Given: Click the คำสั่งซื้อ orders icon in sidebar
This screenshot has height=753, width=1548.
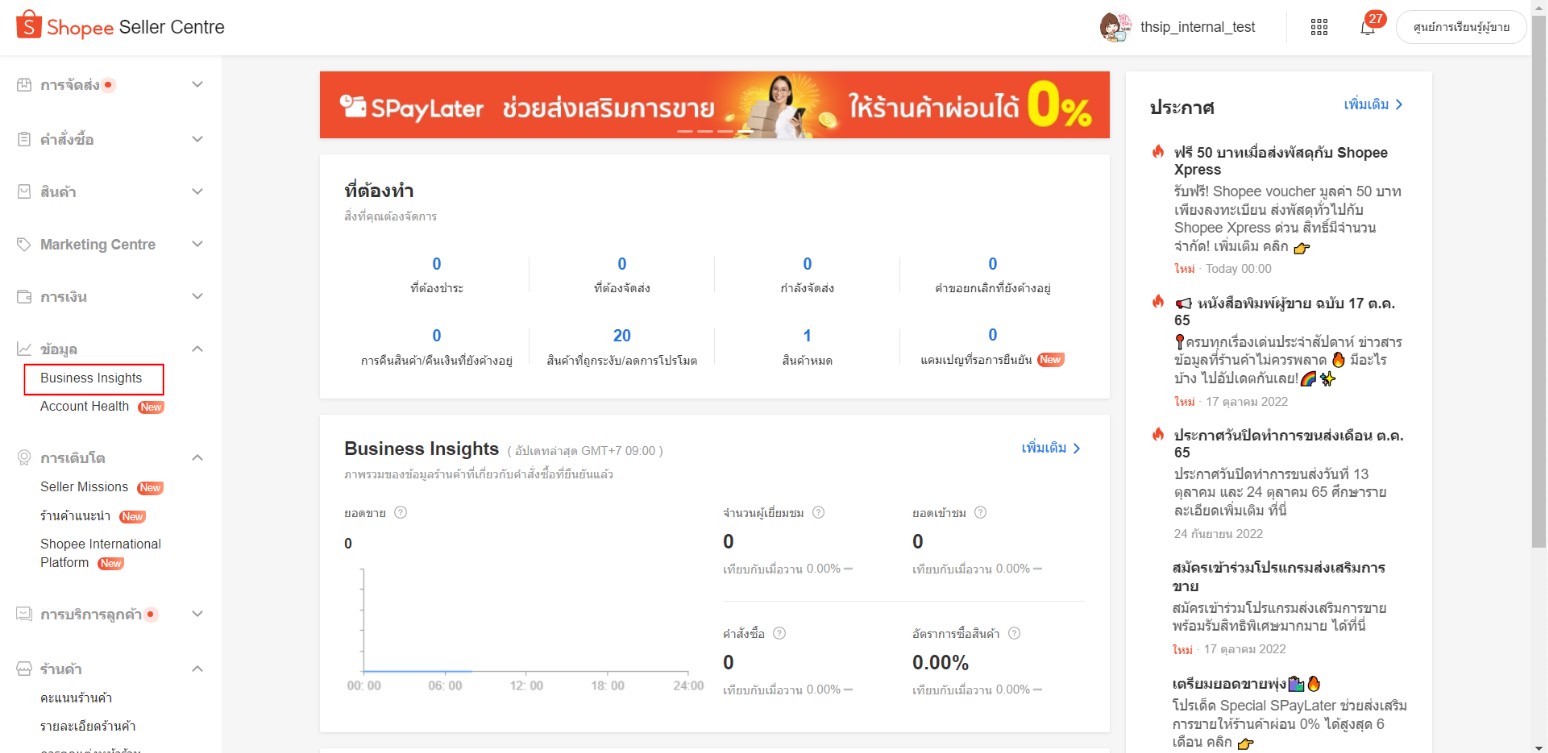Looking at the screenshot, I should [21, 139].
